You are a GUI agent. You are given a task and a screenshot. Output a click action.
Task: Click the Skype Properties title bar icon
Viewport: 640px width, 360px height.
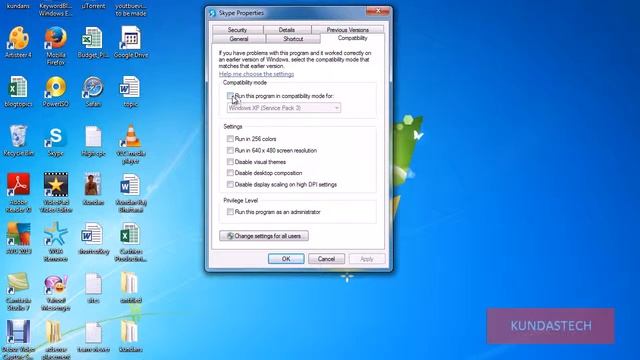(x=212, y=13)
